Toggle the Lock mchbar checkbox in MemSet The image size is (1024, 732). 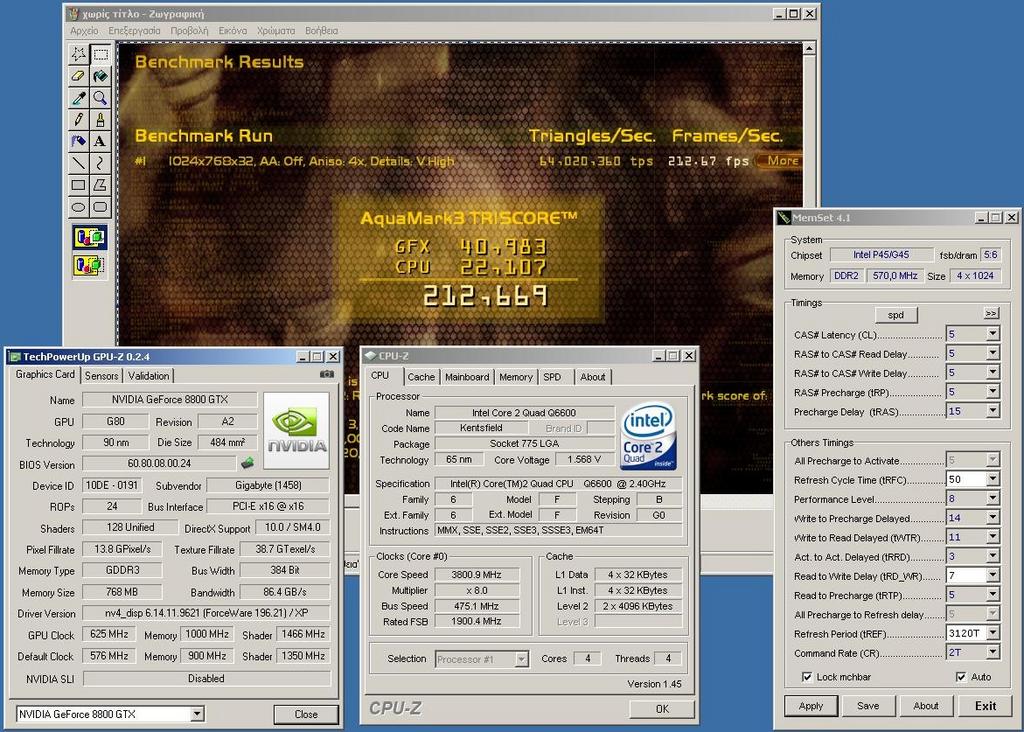(x=807, y=677)
